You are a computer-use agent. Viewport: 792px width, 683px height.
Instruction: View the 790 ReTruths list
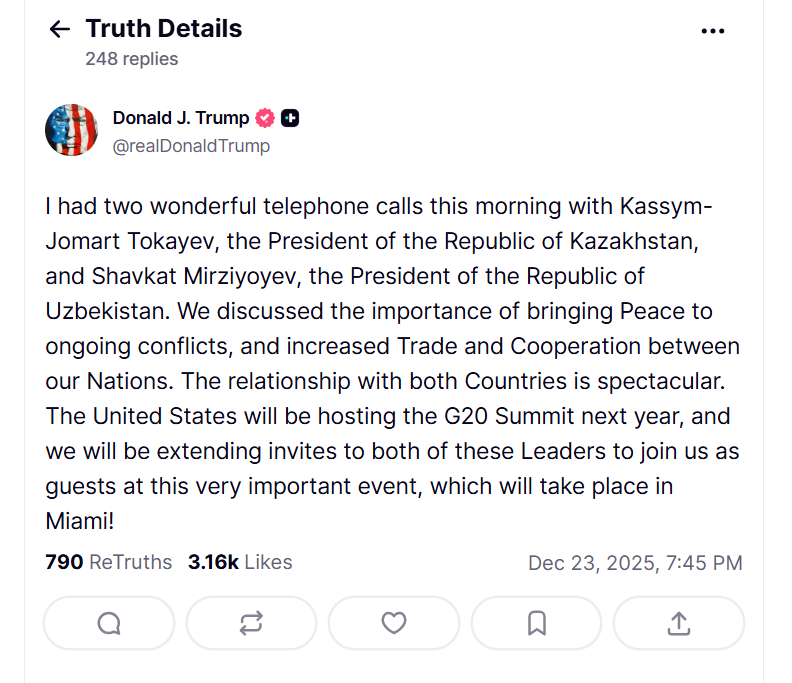[x=108, y=562]
